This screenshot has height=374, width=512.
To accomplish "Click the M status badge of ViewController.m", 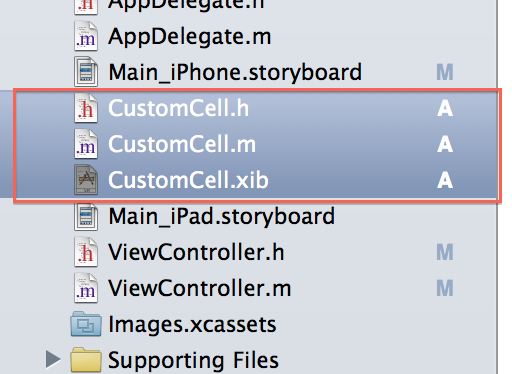I will 445,288.
